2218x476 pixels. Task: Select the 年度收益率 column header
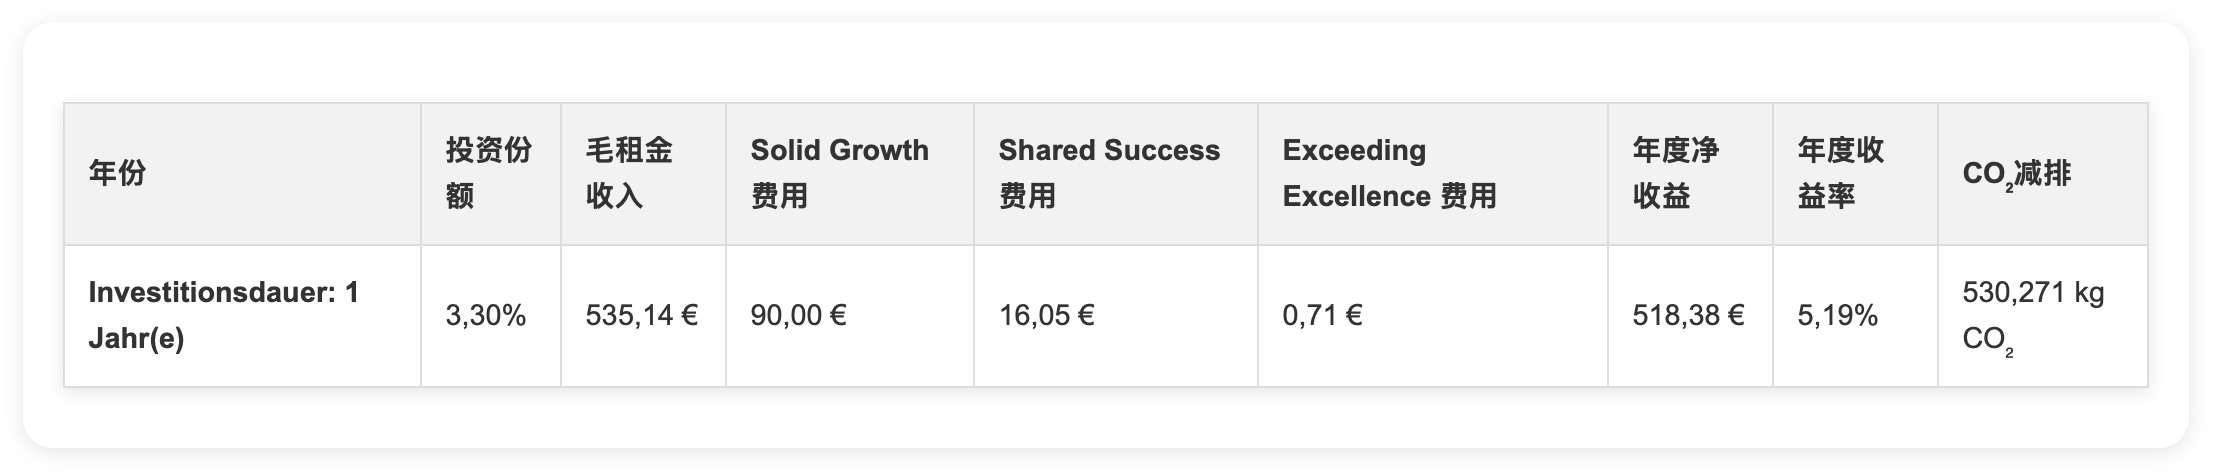pyautogui.click(x=1841, y=173)
